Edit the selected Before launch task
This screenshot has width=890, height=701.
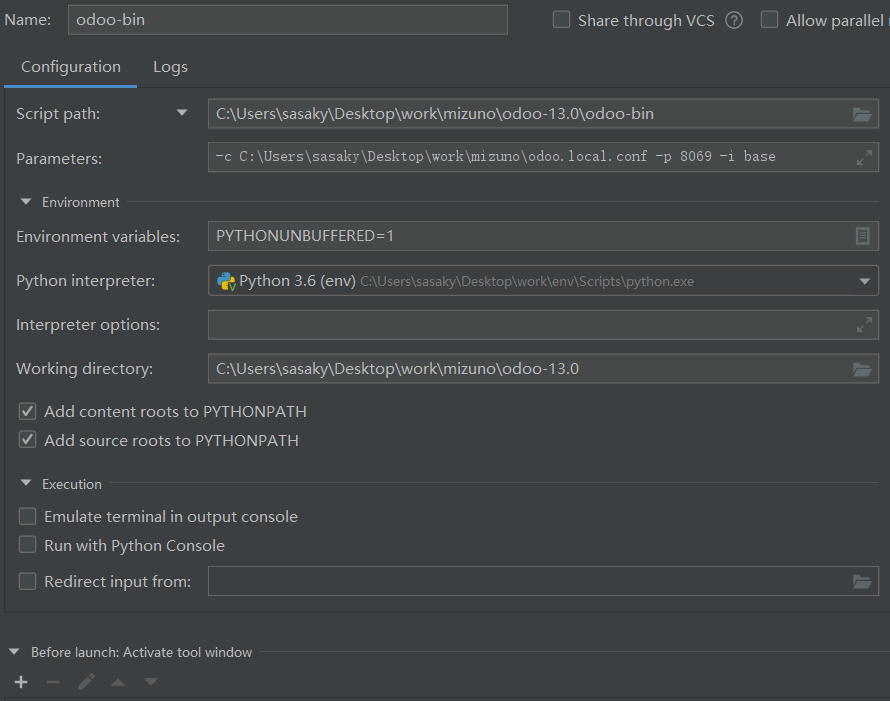[86, 682]
